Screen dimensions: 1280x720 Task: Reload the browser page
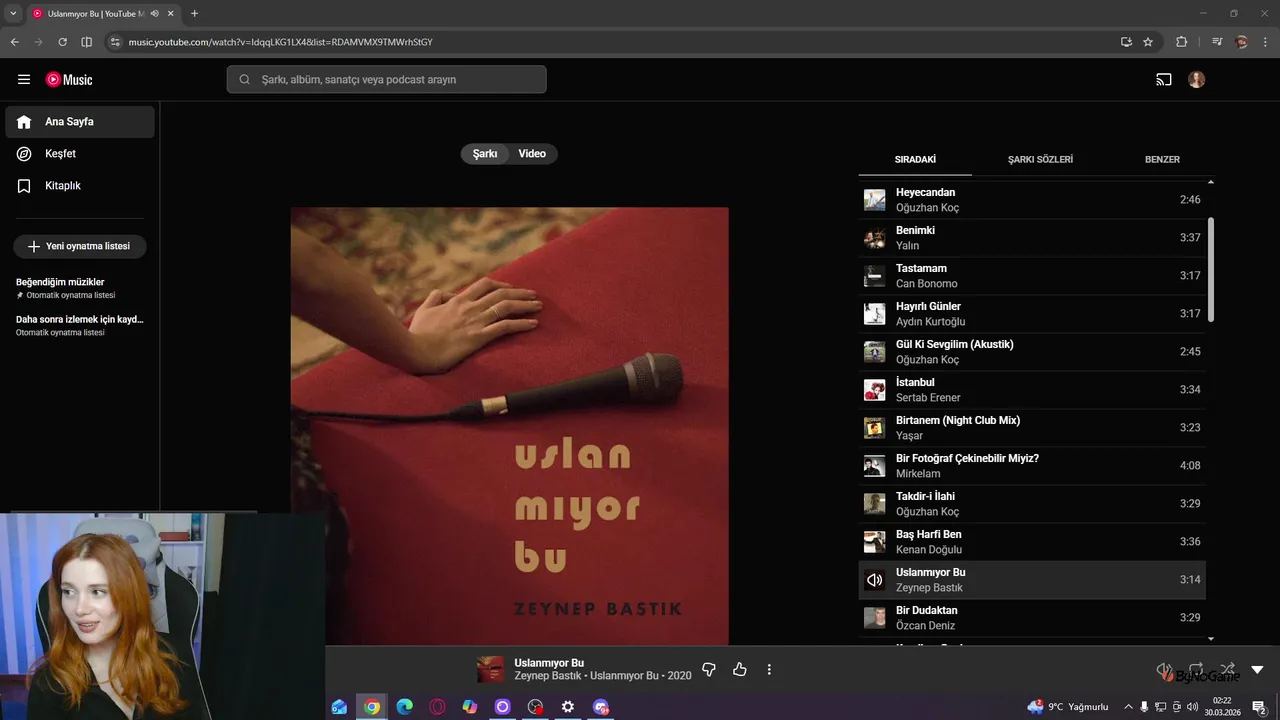click(62, 42)
